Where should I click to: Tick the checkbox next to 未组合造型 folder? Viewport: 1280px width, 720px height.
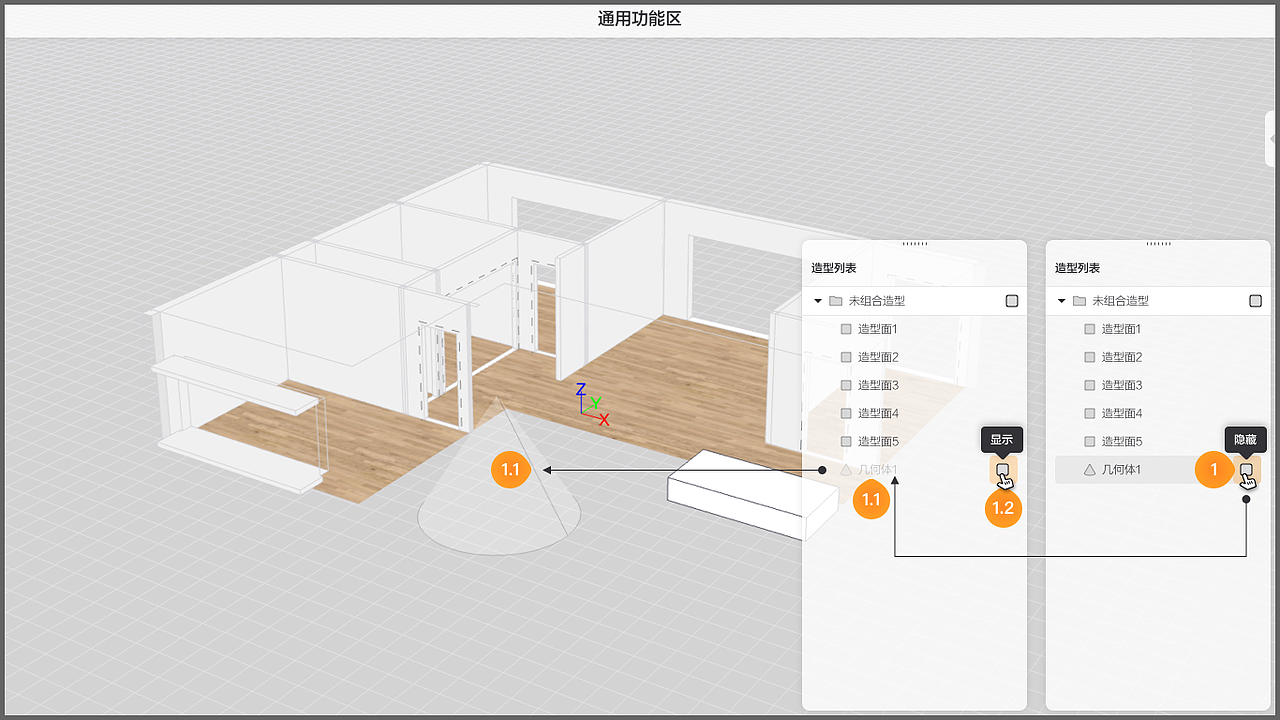(x=1011, y=300)
